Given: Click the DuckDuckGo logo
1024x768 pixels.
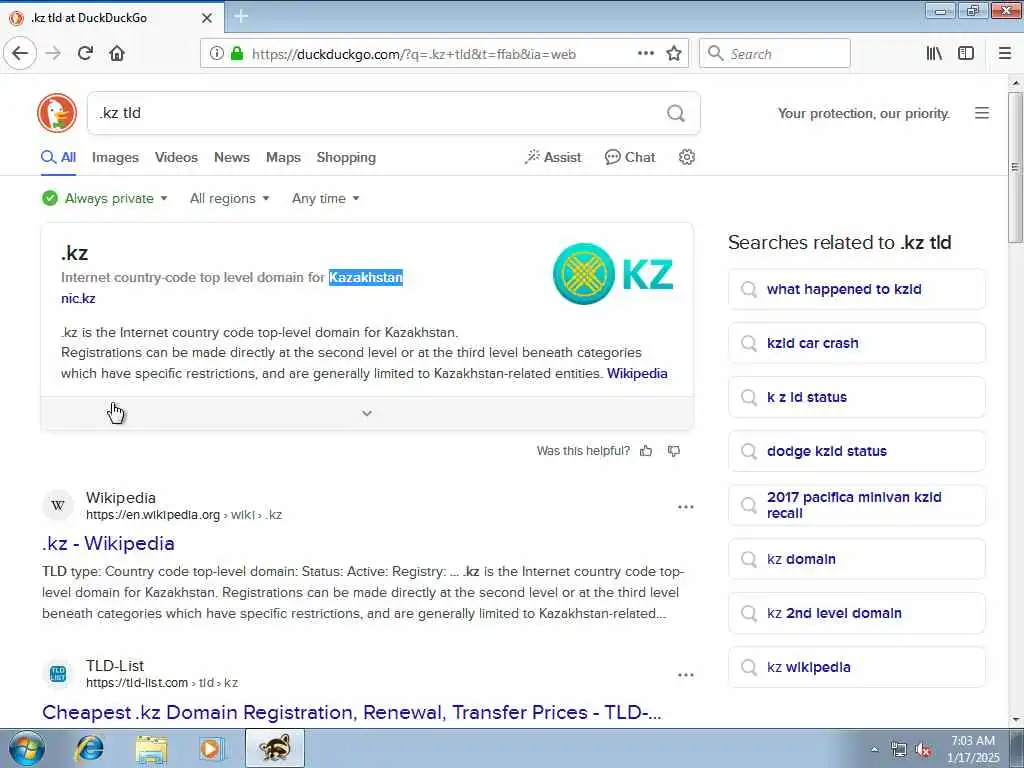Looking at the screenshot, I should click(57, 112).
